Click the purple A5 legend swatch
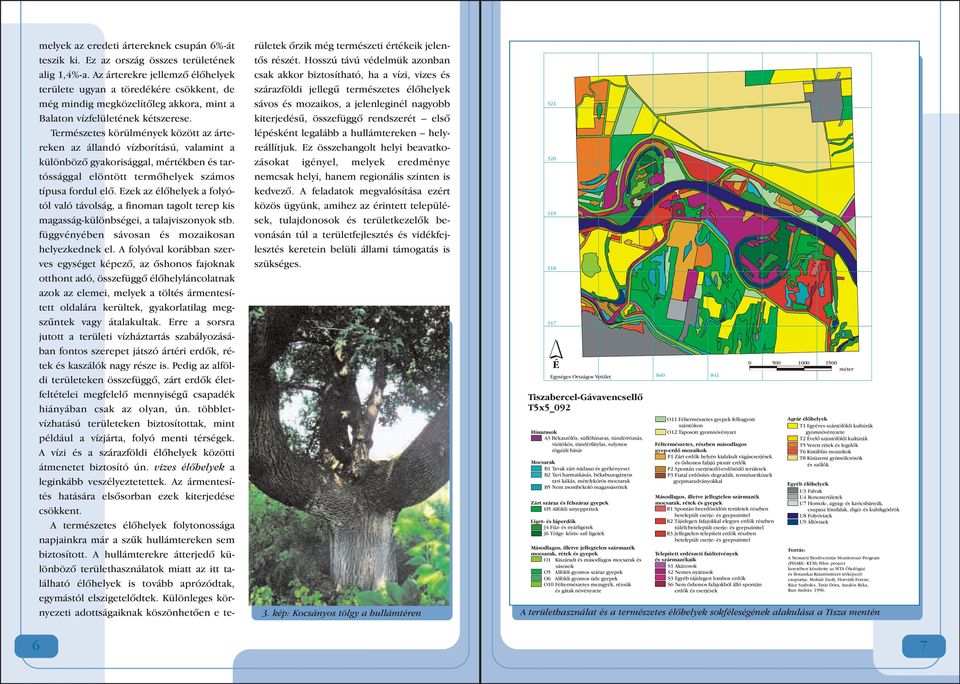This screenshot has width=960, height=684. 536,438
